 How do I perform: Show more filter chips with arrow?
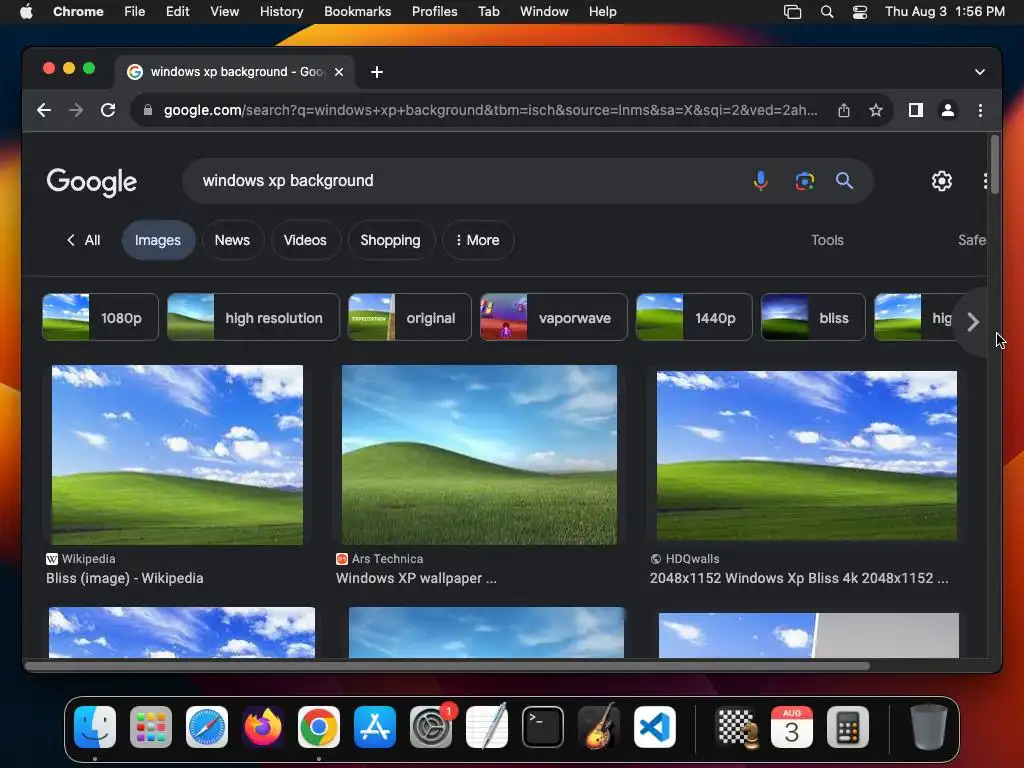[x=973, y=321]
